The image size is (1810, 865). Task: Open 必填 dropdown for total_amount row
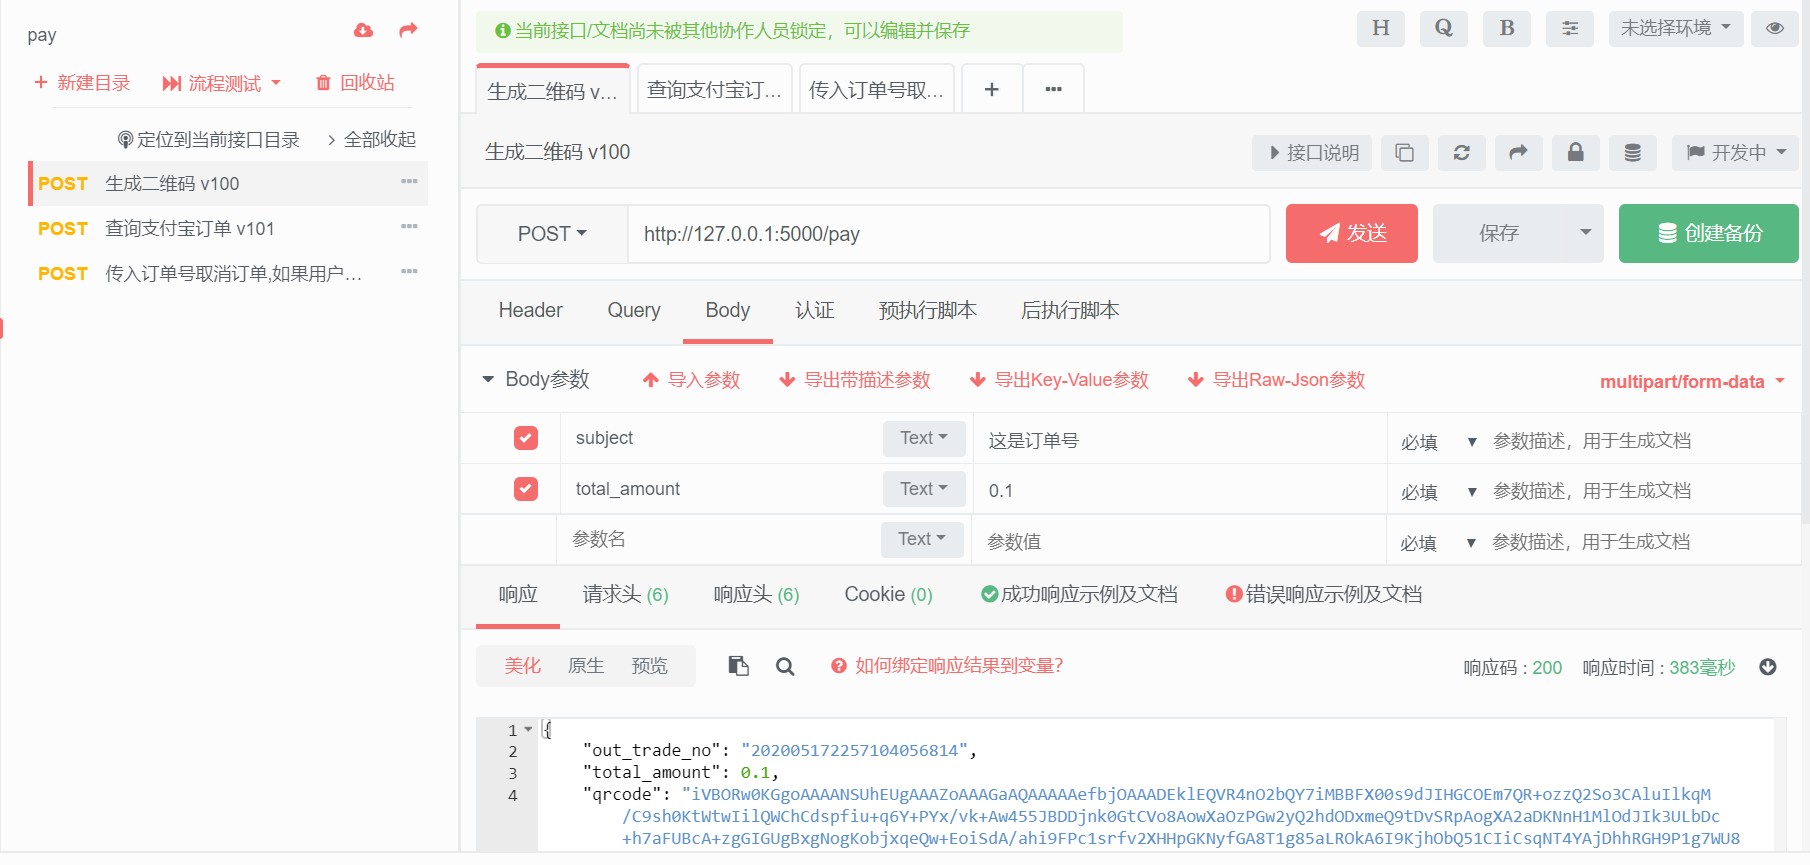[1438, 492]
